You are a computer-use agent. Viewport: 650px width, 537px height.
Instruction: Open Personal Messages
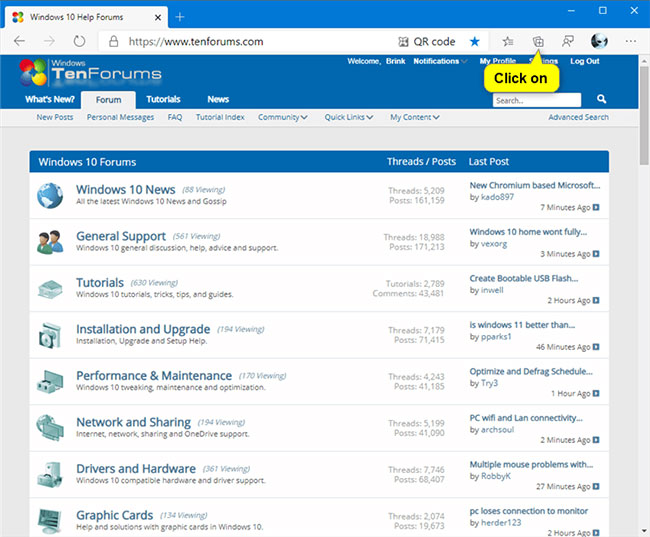coord(120,117)
